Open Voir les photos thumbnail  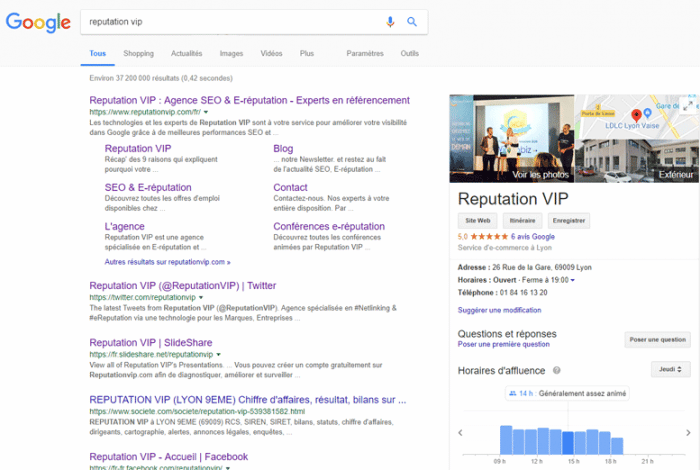pyautogui.click(x=512, y=138)
